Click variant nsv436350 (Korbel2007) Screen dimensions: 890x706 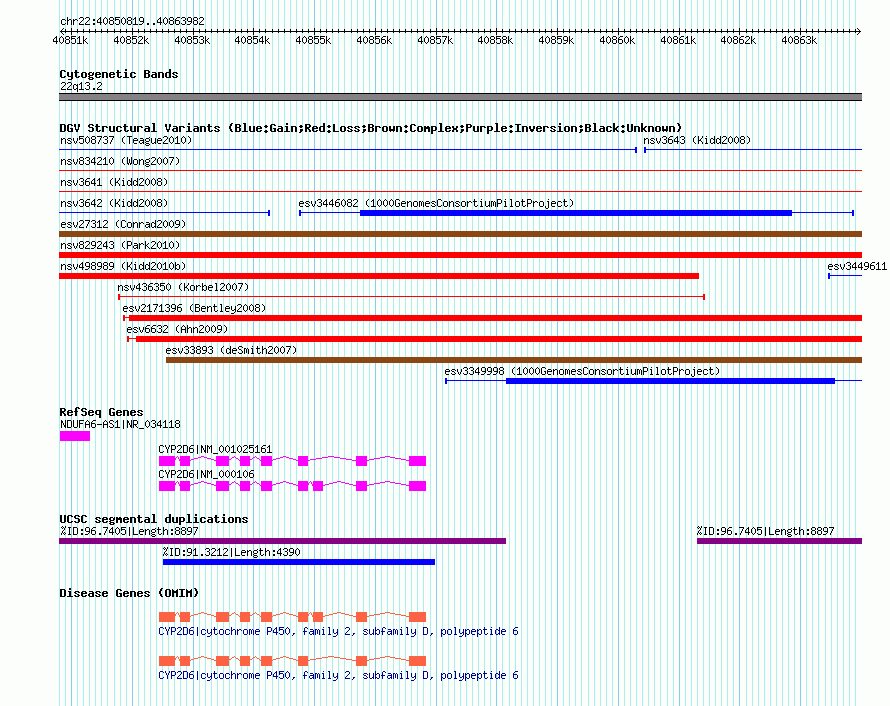tap(183, 287)
